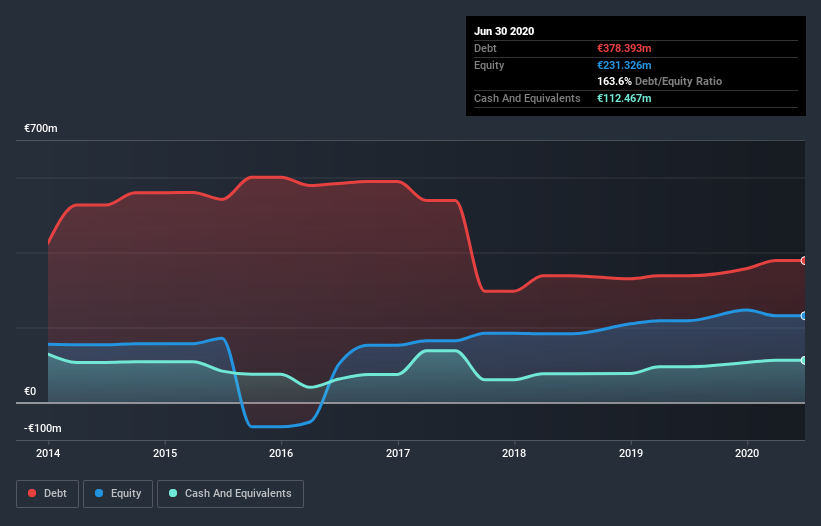Click the Debt row label in tooltip
The image size is (821, 526).
(x=485, y=48)
